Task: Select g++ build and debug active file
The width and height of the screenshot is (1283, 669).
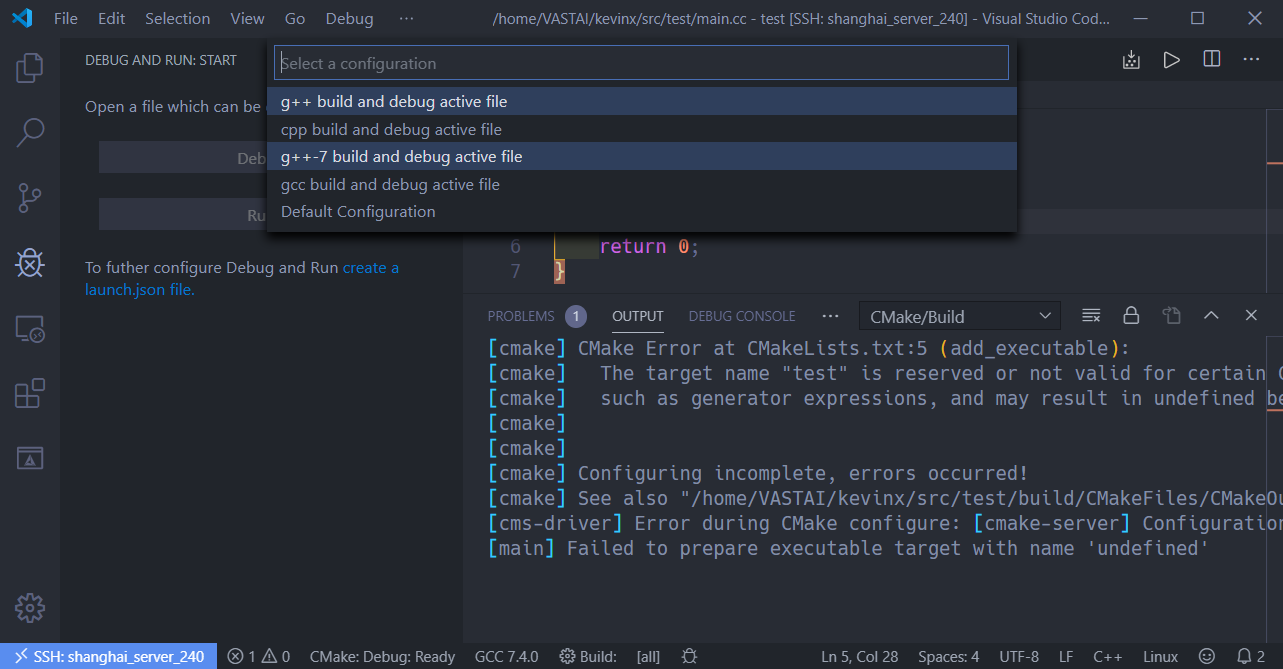Action: click(642, 101)
